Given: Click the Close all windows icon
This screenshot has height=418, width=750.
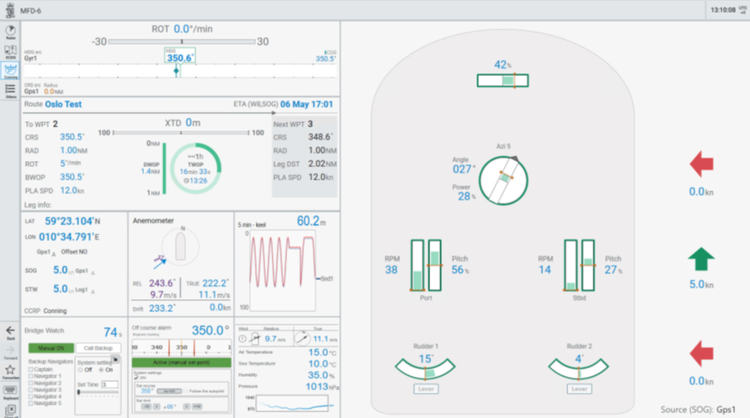Looking at the screenshot, I should (x=10, y=410).
